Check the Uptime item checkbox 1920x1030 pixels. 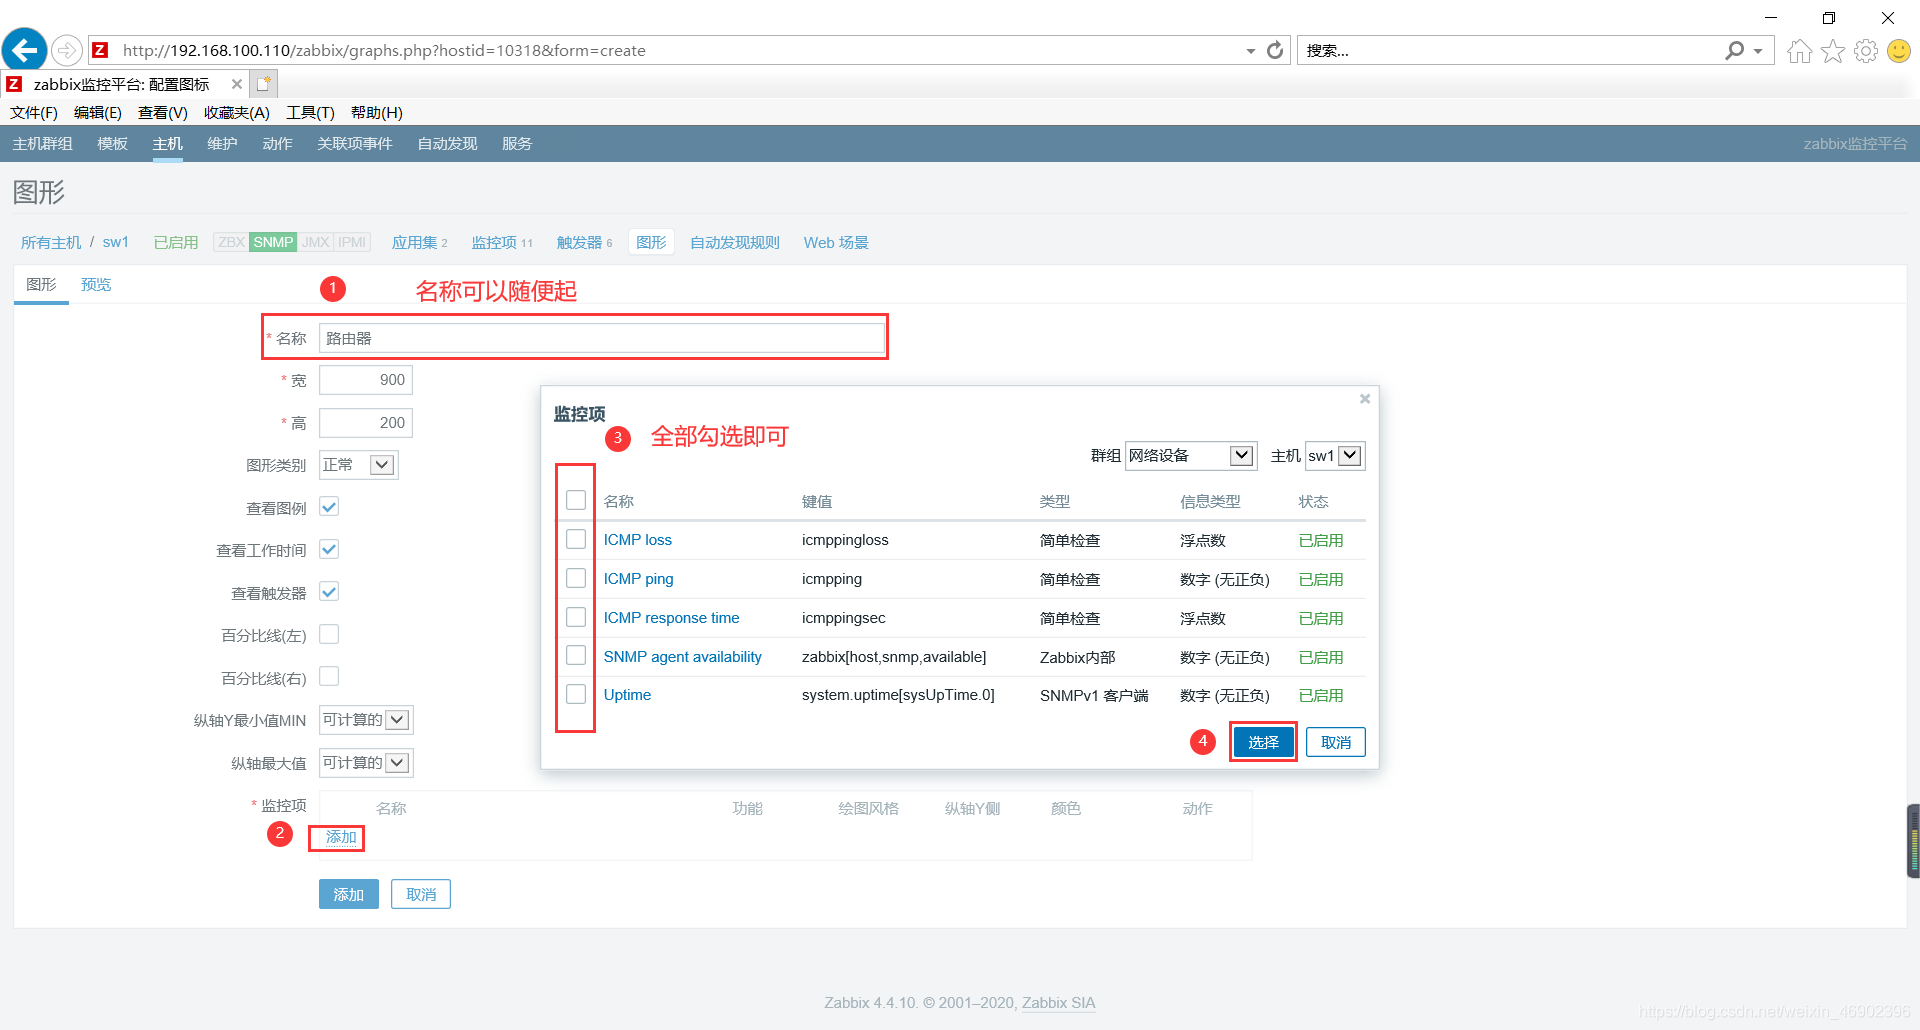click(576, 694)
